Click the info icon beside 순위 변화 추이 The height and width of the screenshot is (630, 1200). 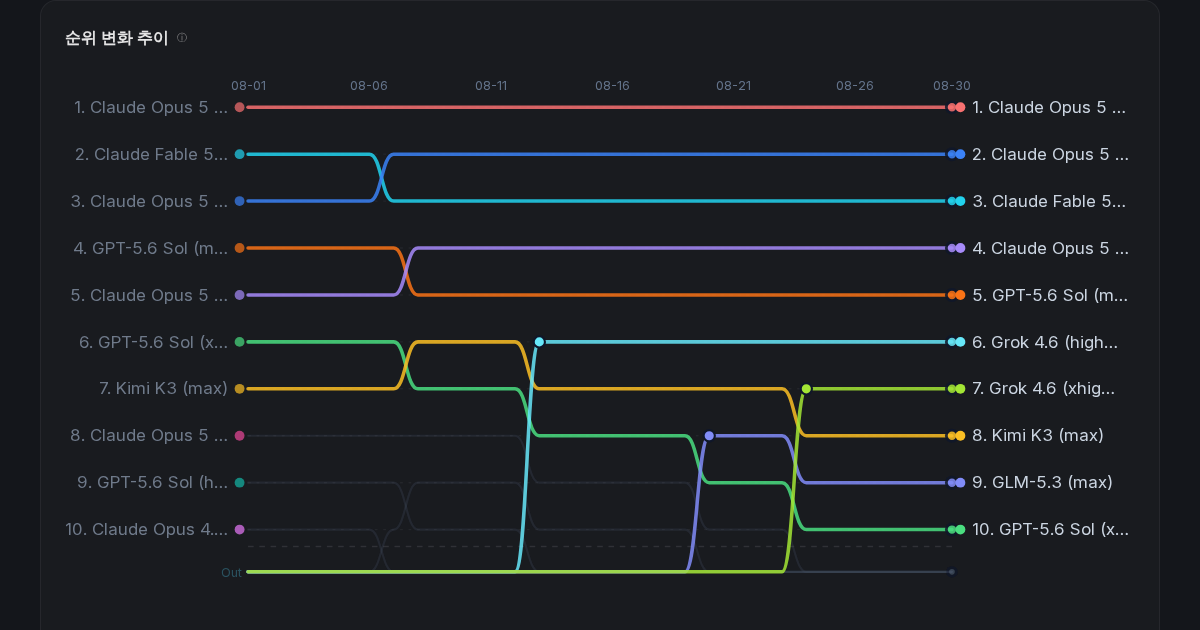[182, 38]
